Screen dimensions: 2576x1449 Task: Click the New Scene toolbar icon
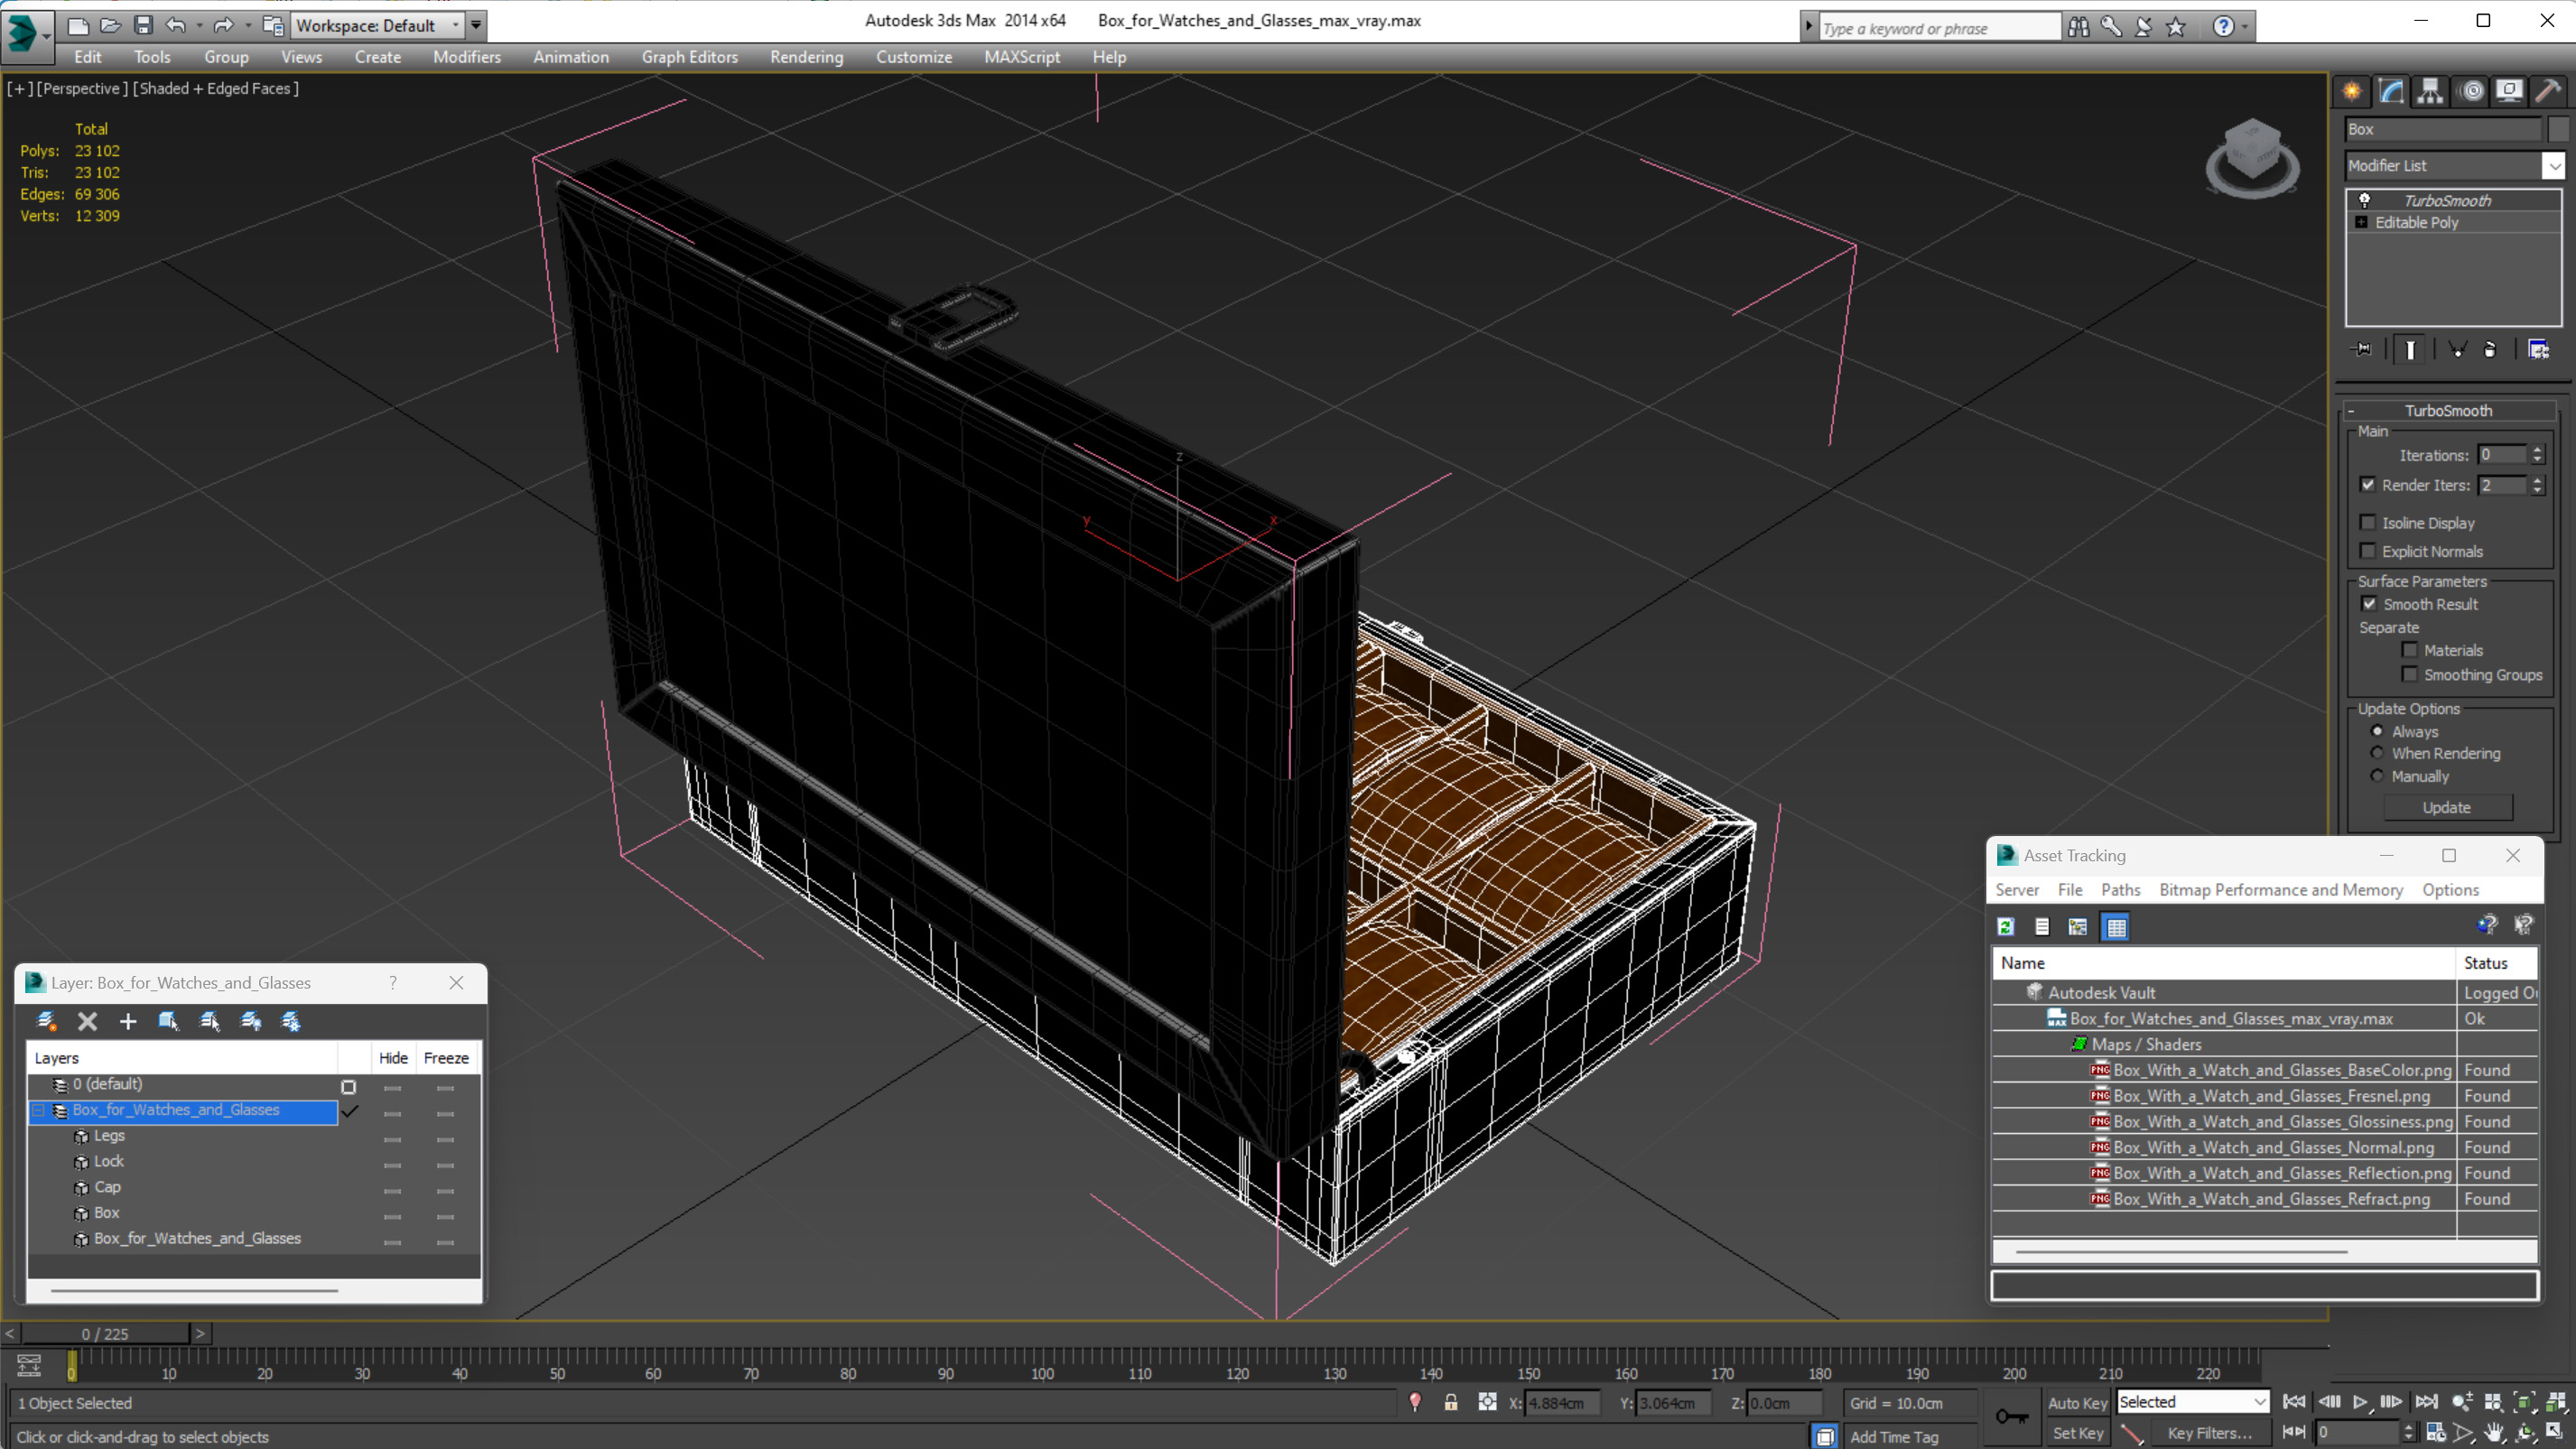point(77,25)
